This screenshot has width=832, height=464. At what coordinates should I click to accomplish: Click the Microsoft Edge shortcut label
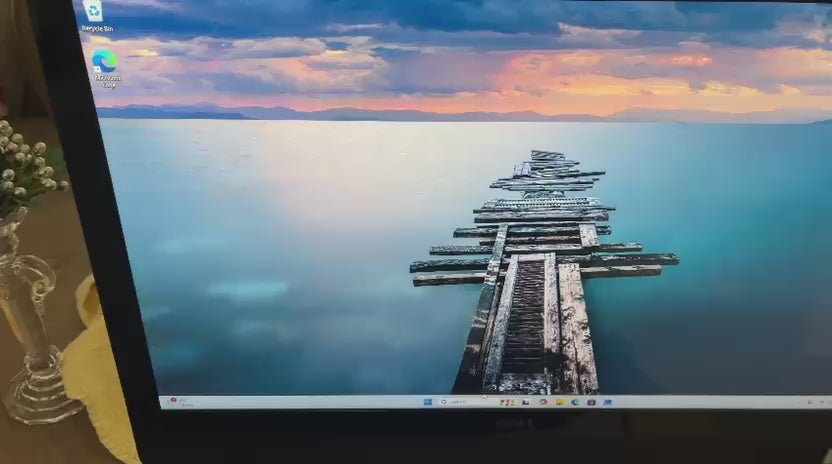point(108,81)
